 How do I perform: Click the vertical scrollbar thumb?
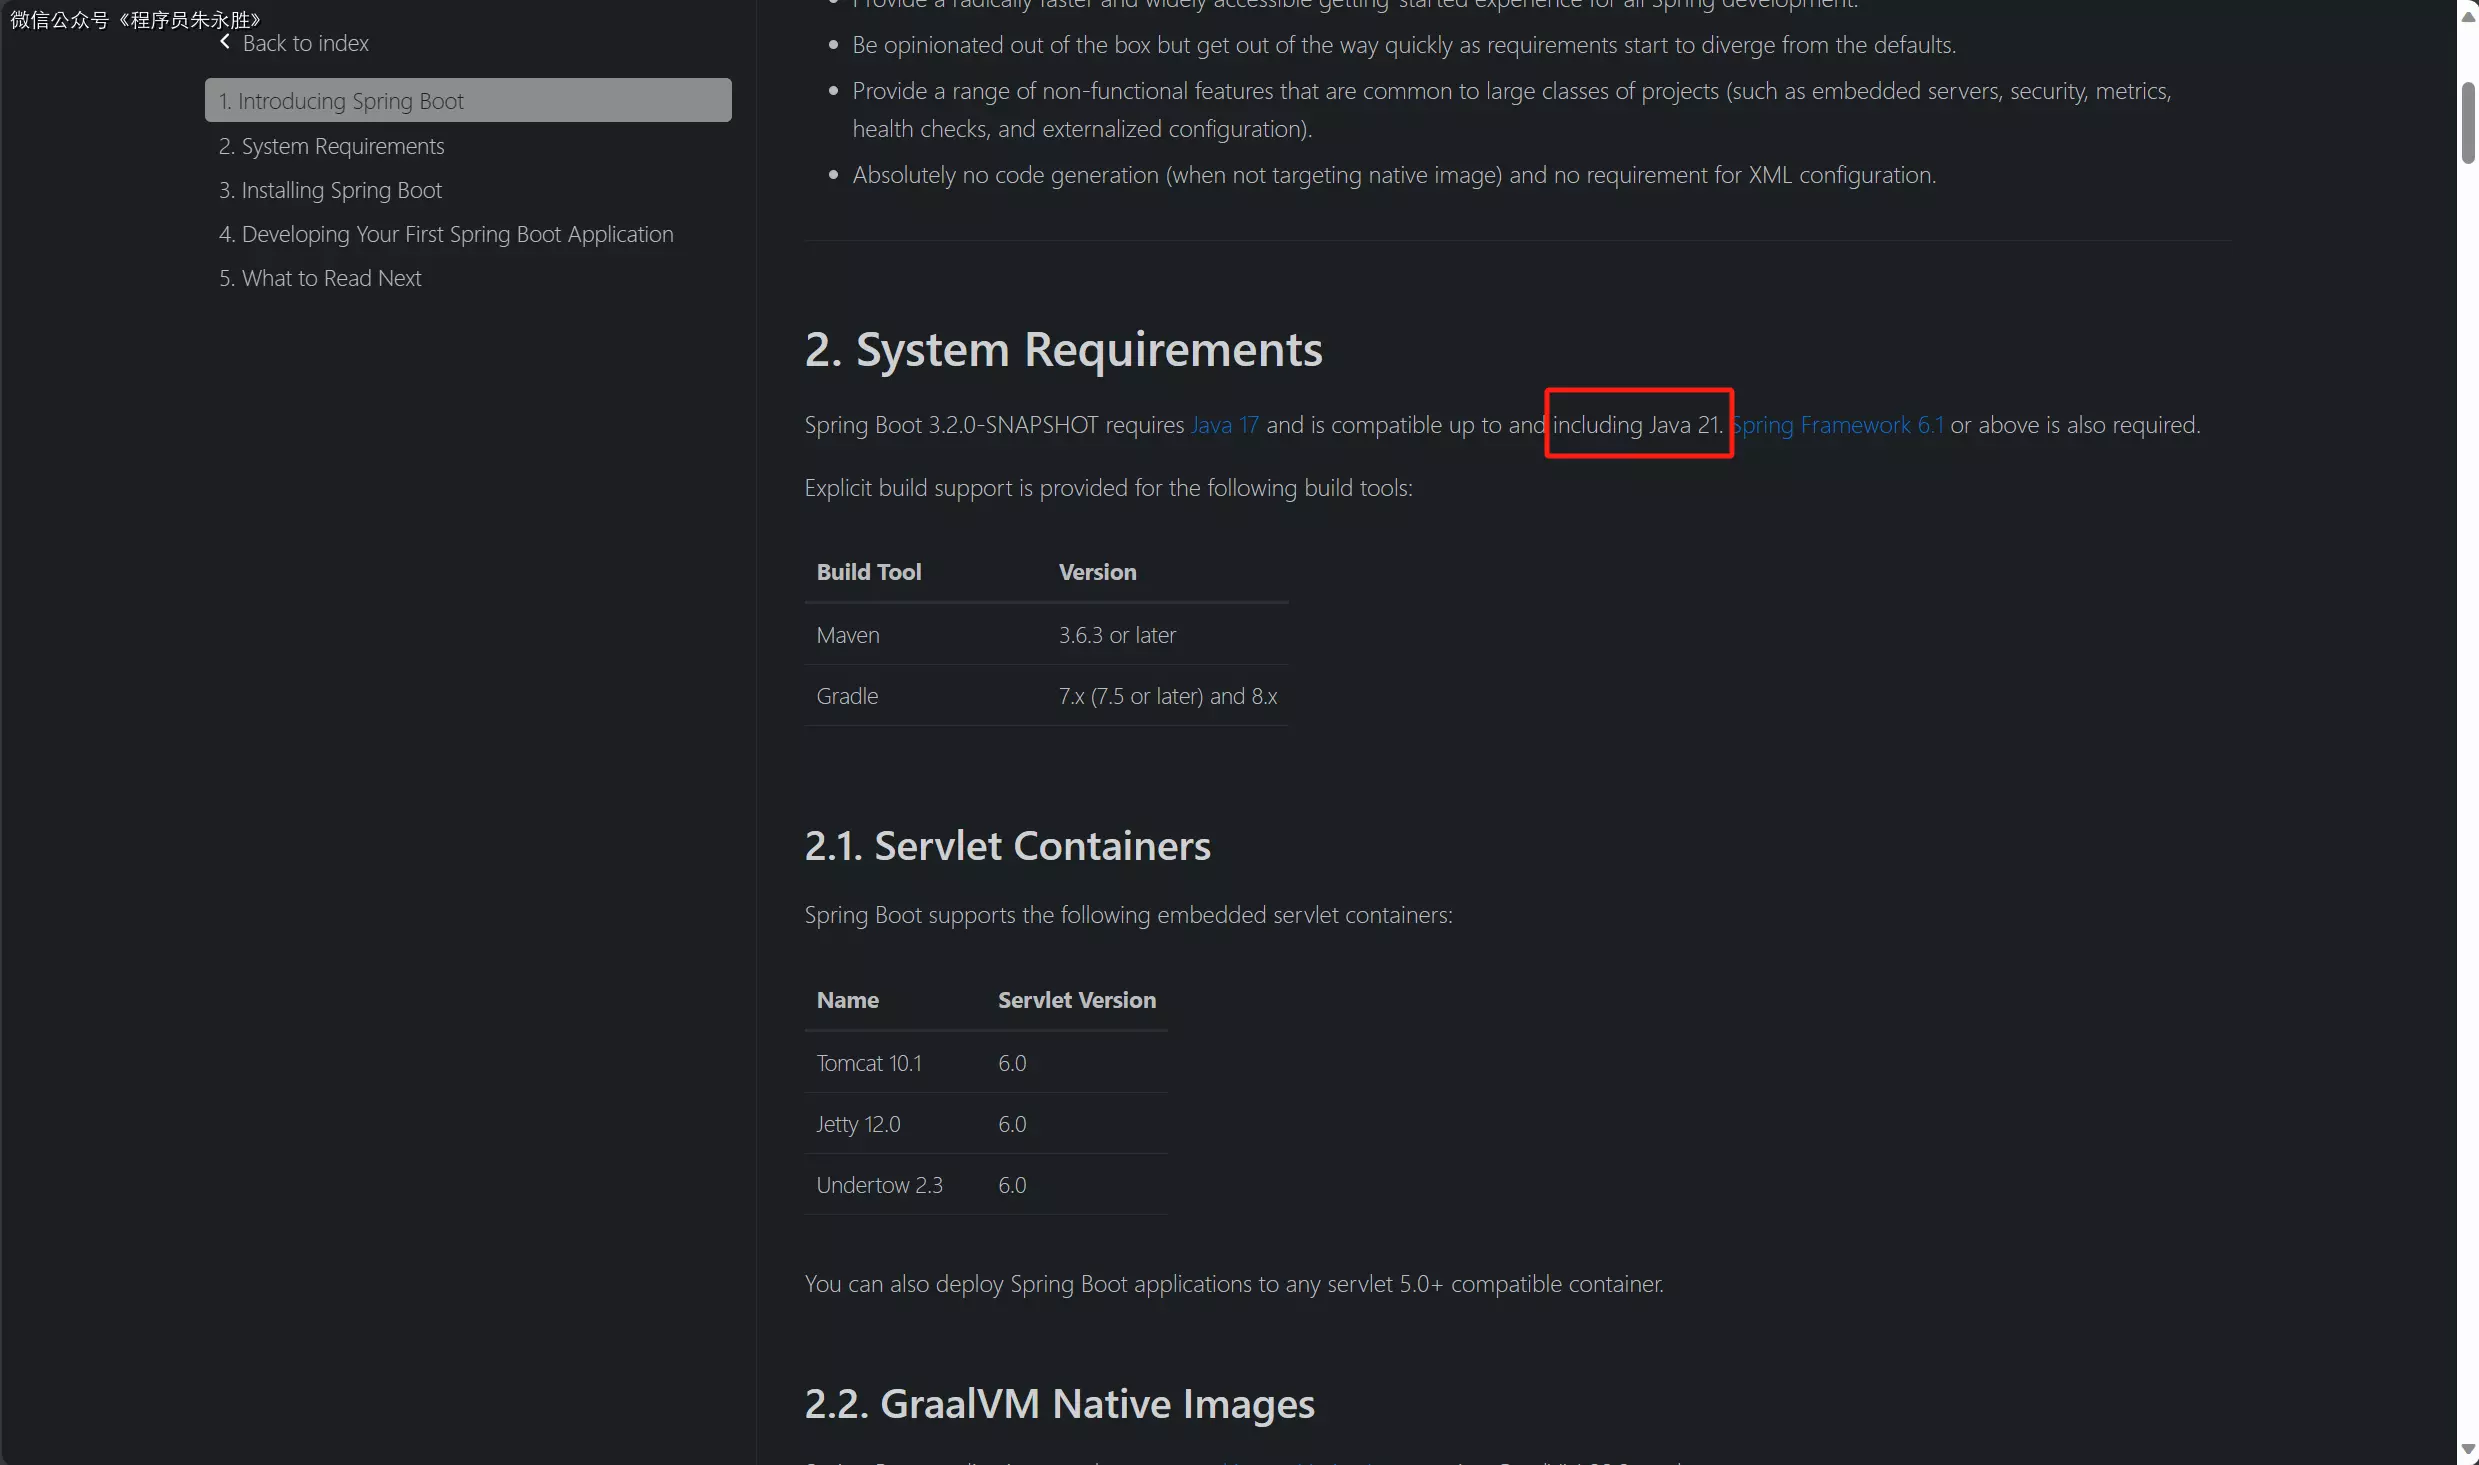pyautogui.click(x=2467, y=122)
